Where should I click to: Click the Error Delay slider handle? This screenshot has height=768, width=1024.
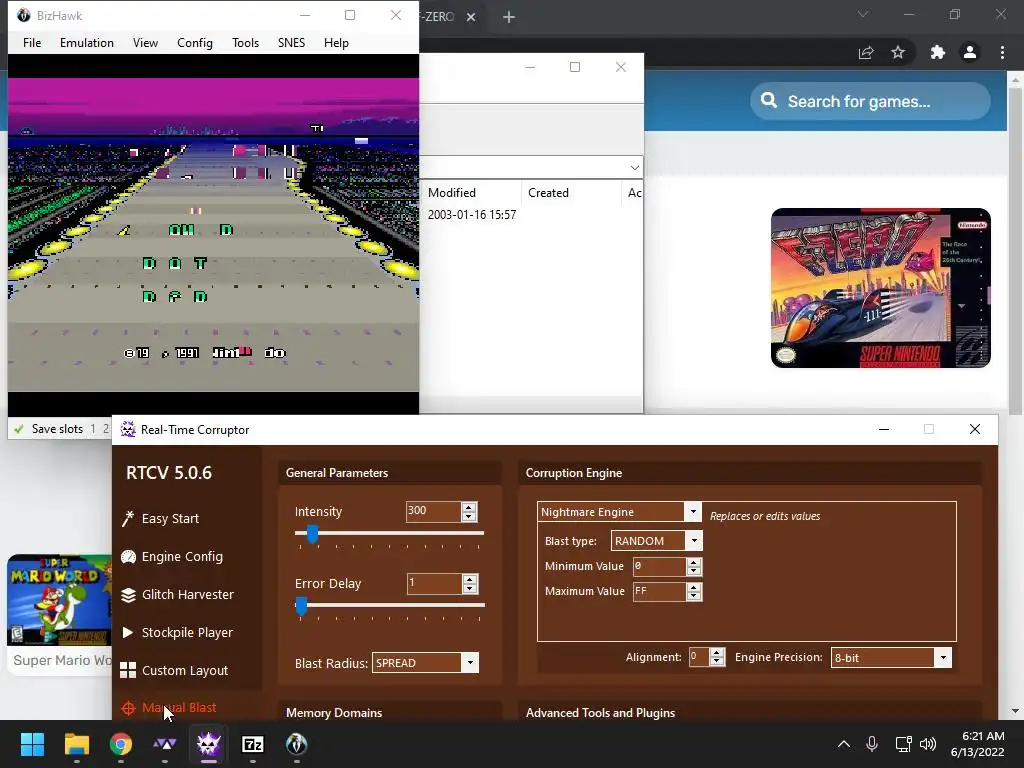click(x=301, y=605)
